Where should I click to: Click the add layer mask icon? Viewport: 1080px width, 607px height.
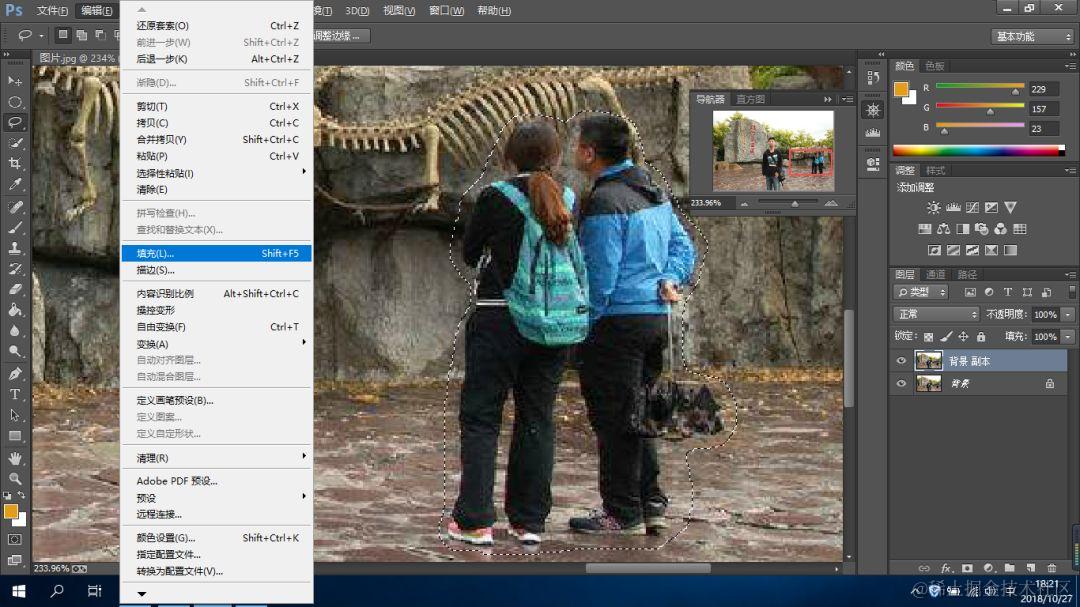pos(967,568)
